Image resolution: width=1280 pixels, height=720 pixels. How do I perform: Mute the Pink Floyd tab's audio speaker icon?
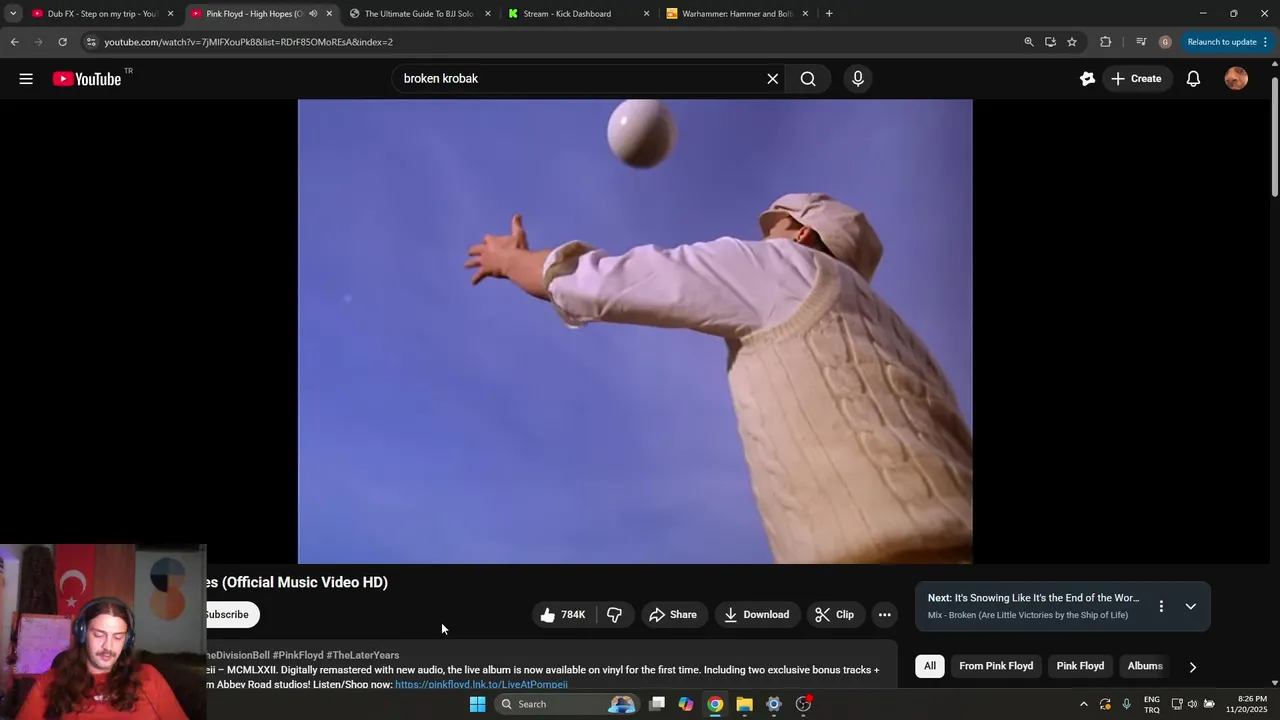pos(312,14)
